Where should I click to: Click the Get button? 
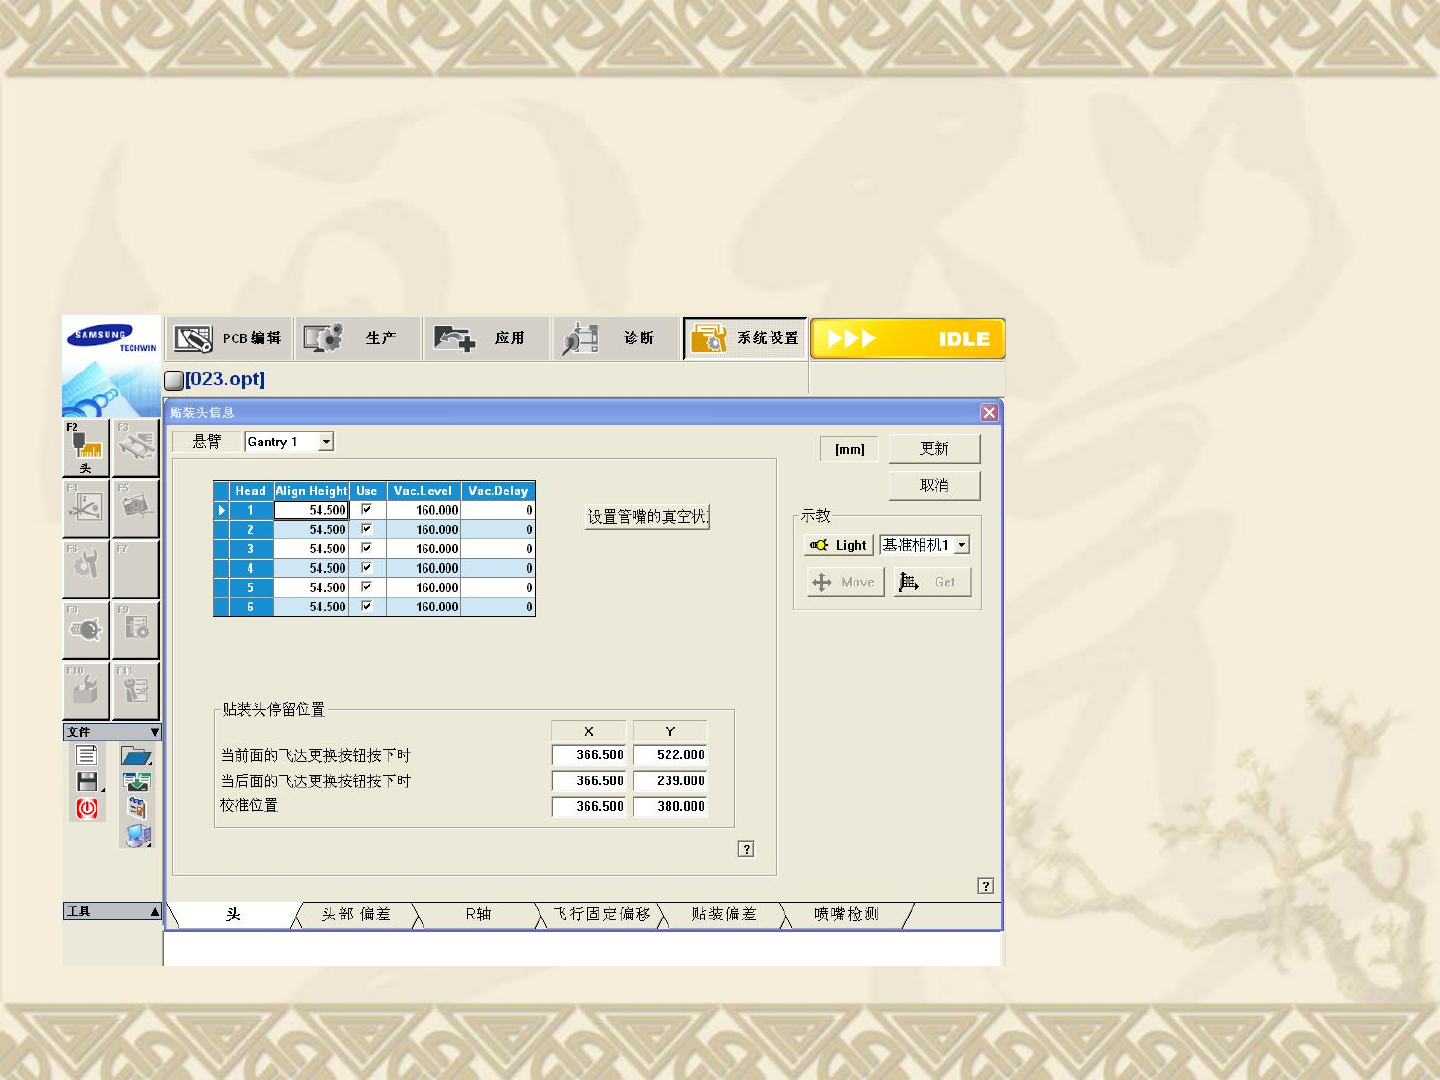(932, 582)
